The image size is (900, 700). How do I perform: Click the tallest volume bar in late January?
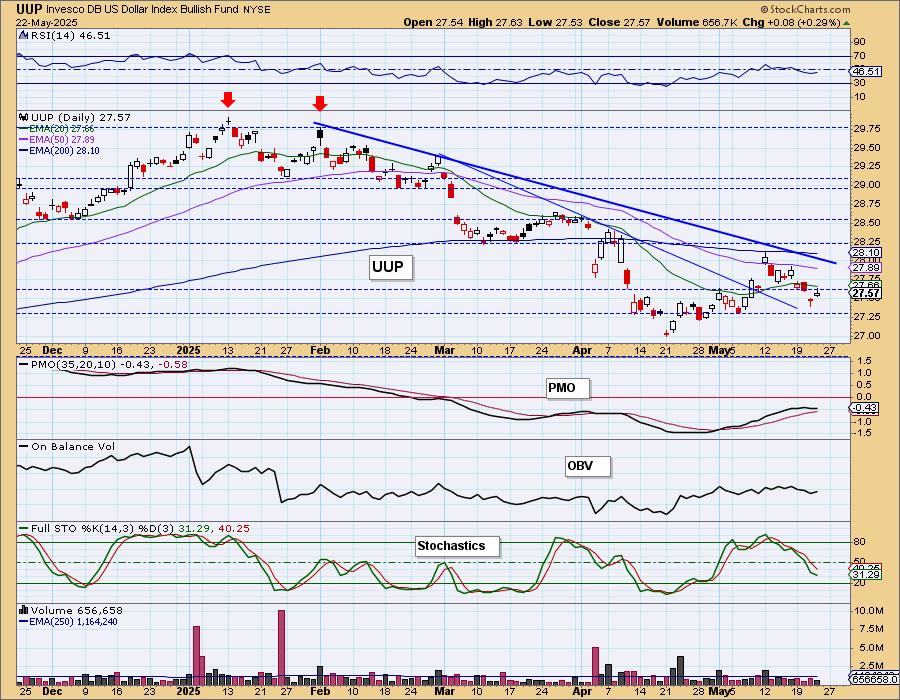281,647
